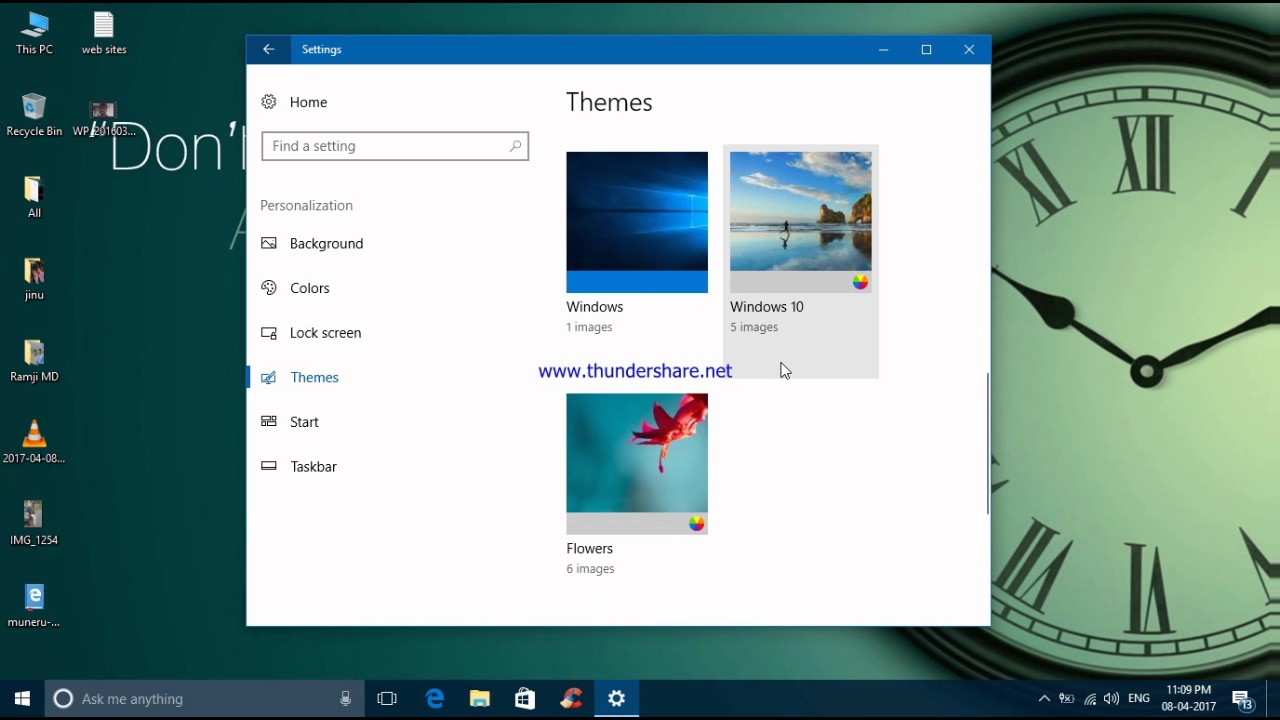Viewport: 1280px width, 720px height.
Task: Click the "6 images" text under Flowers
Action: (x=590, y=569)
